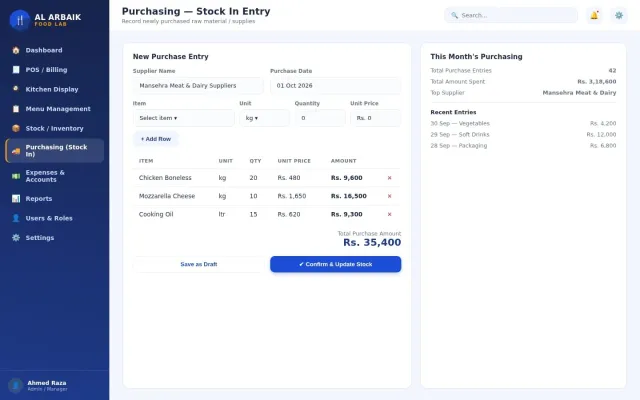Click the Search box in header
640x400 pixels.
511,16
